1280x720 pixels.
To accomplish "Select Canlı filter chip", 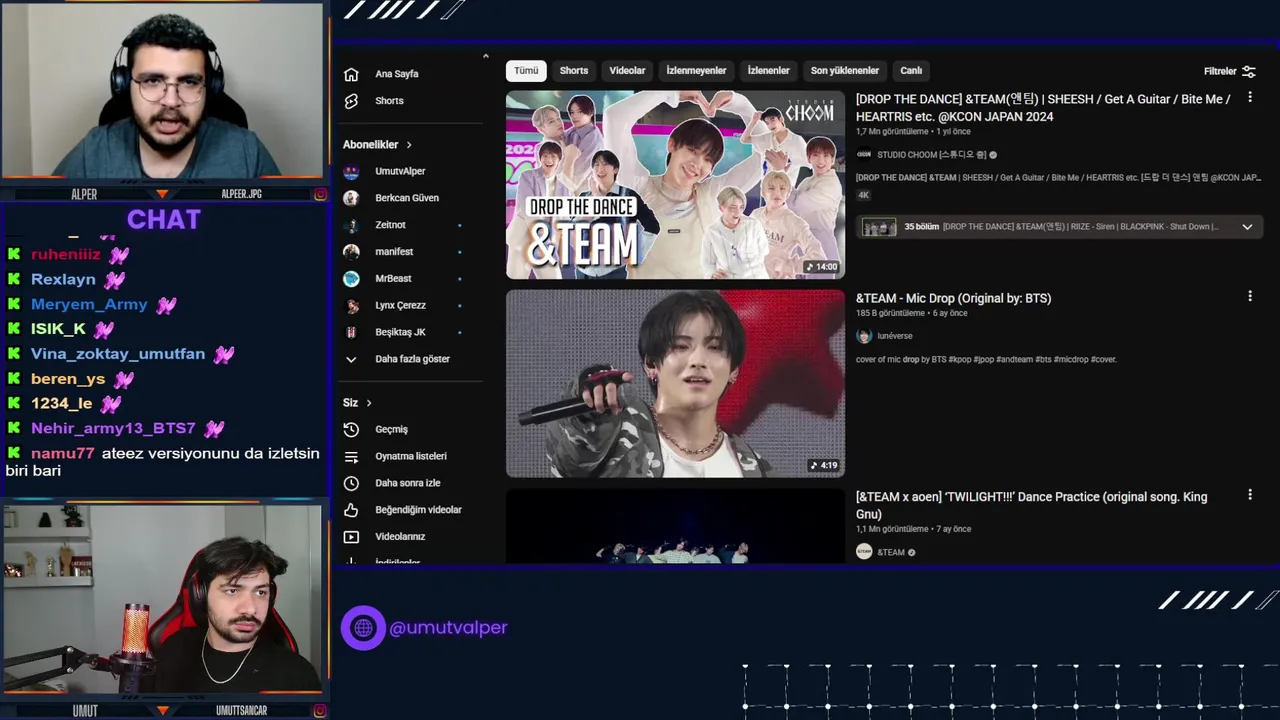I will point(911,71).
